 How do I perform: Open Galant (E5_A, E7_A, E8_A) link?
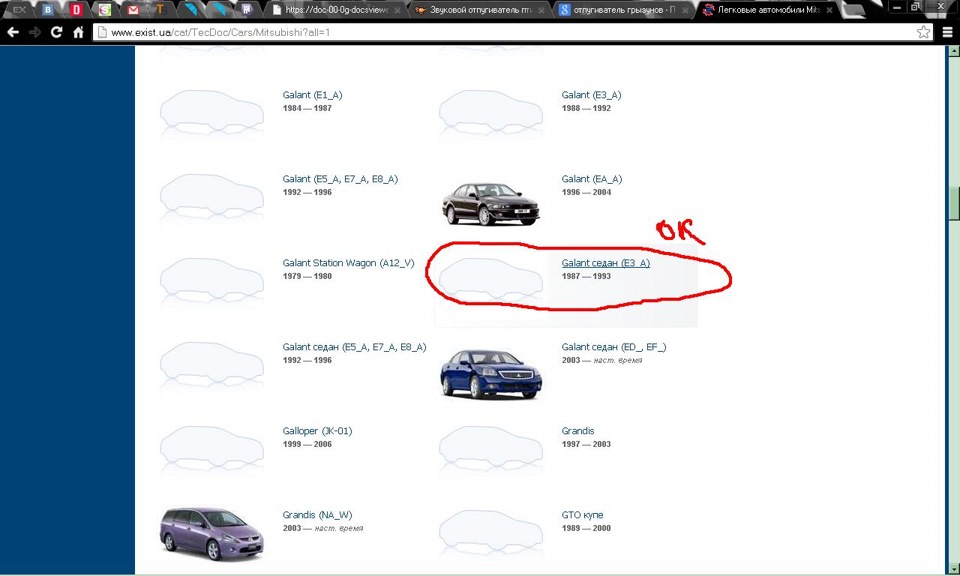pyautogui.click(x=340, y=179)
